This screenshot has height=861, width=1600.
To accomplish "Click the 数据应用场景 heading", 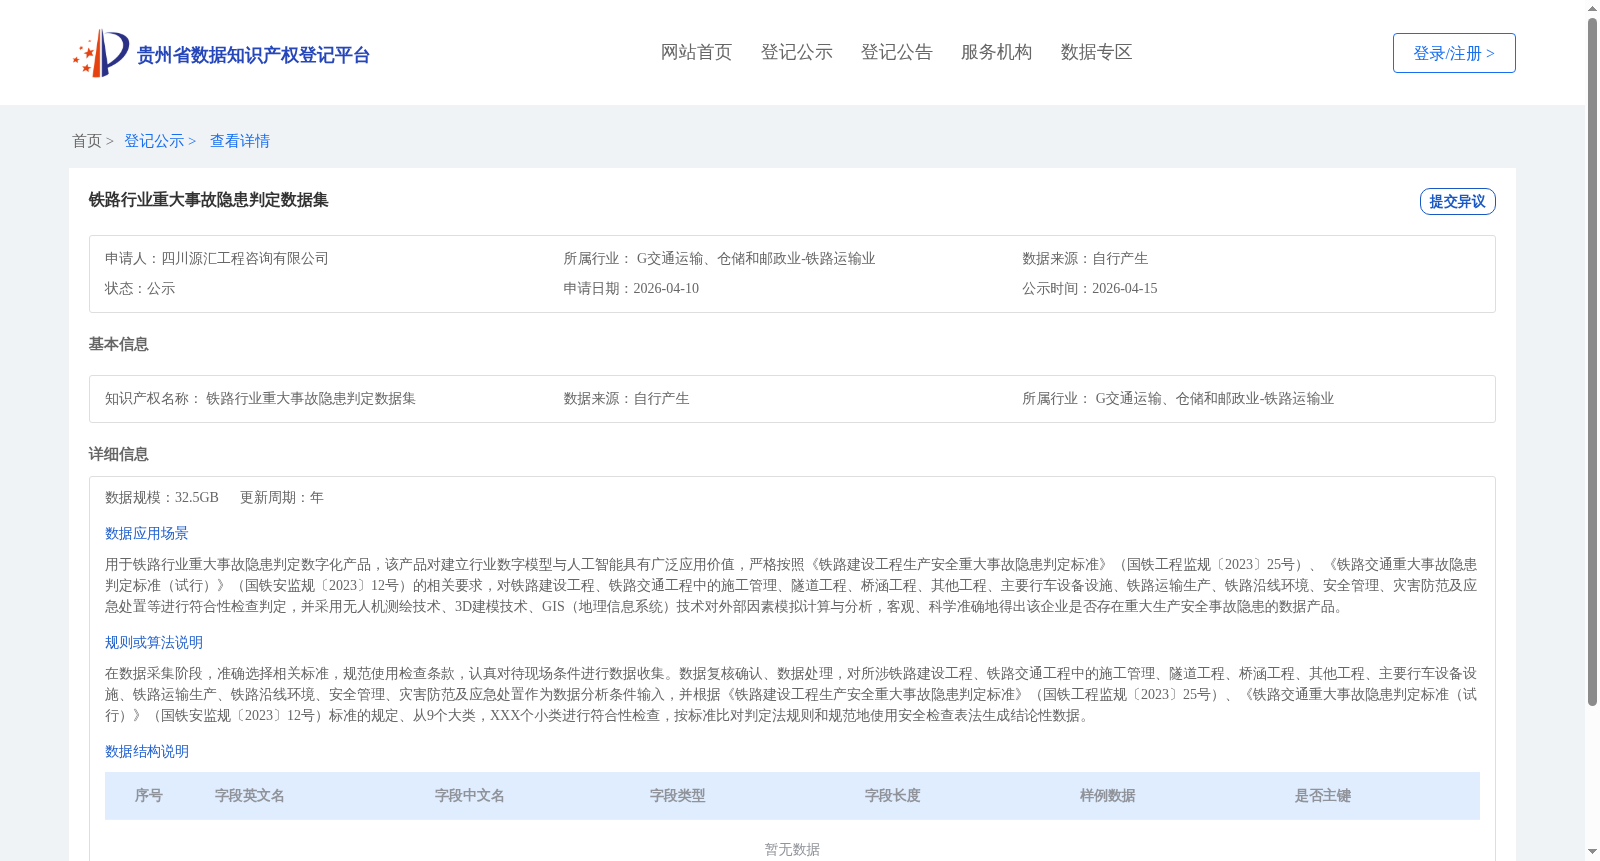I will pos(147,534).
